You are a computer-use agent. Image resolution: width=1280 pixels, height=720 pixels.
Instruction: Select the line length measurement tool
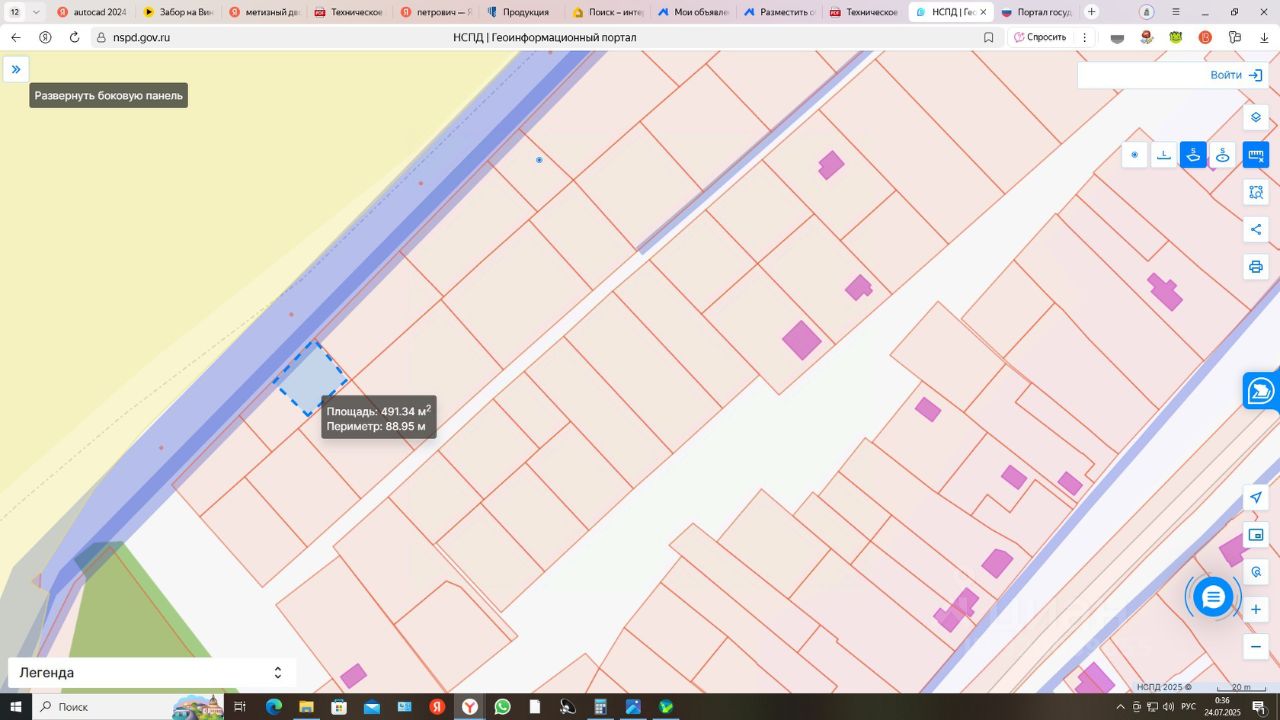pyautogui.click(x=1164, y=155)
